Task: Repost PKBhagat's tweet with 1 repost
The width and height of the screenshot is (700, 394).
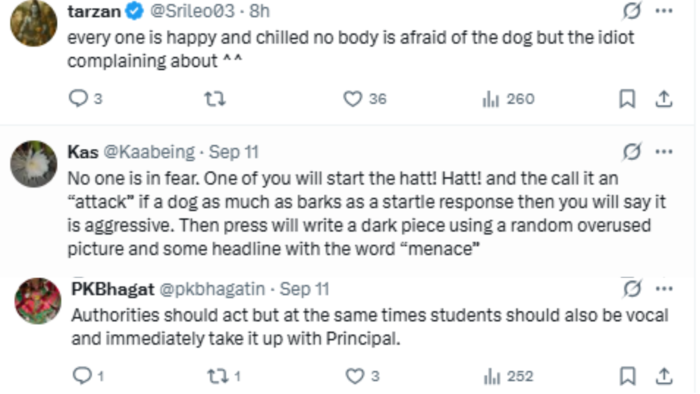Action: [x=224, y=376]
